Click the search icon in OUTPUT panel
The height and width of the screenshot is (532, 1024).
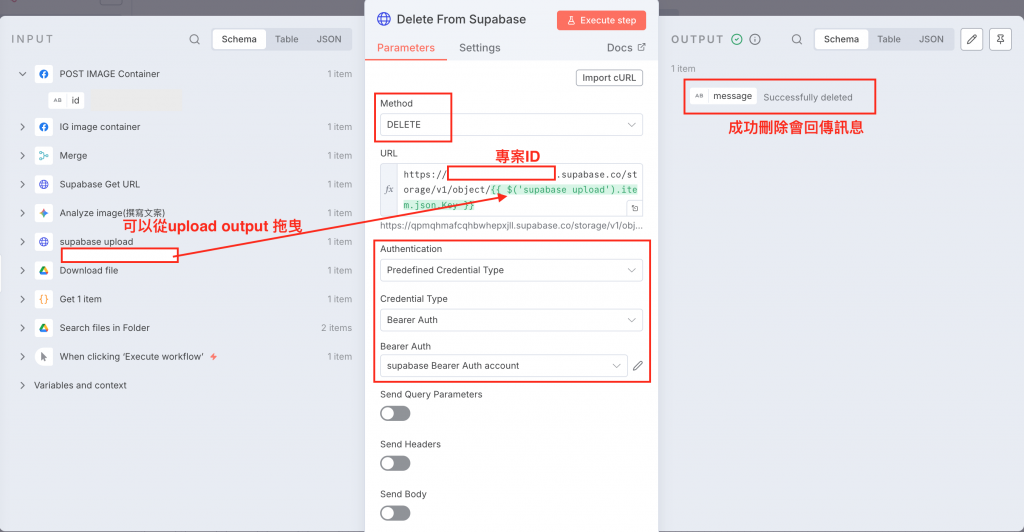797,39
